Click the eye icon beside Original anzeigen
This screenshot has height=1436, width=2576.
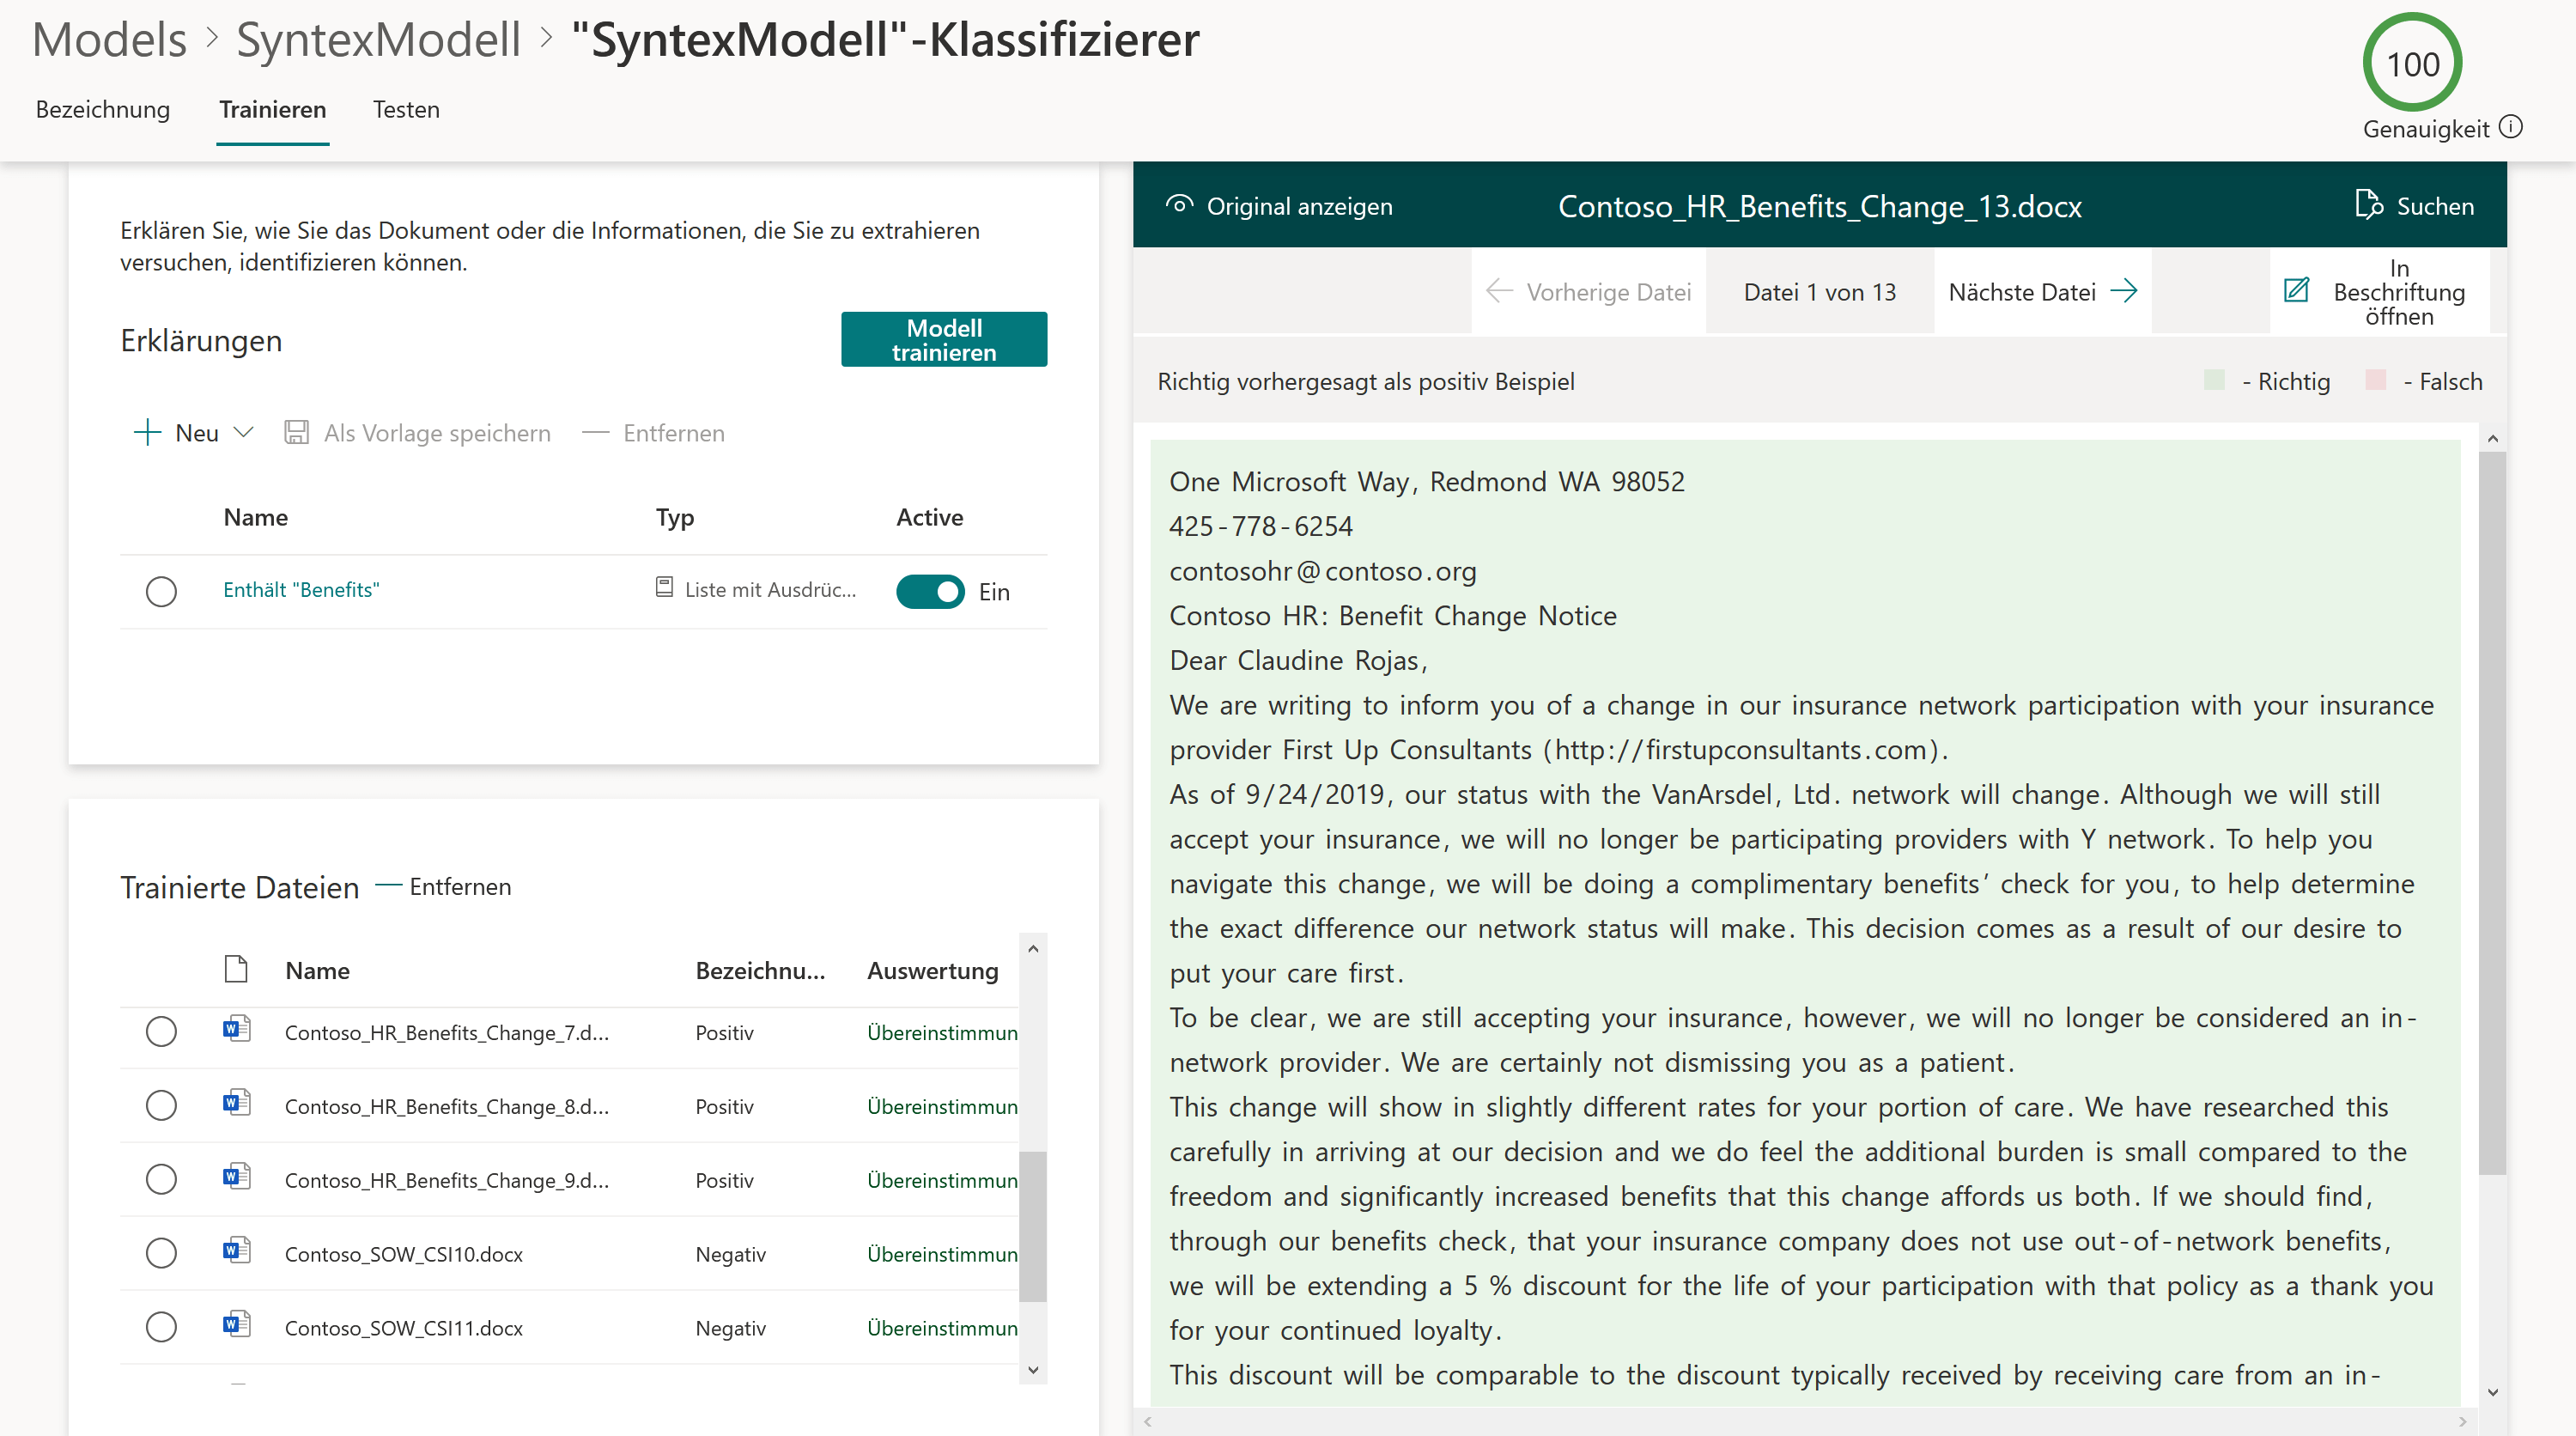tap(1179, 205)
